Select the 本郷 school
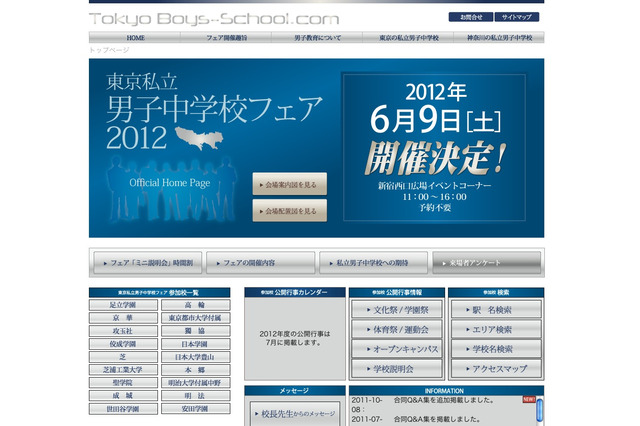The width and height of the screenshot is (640, 426). tap(196, 370)
